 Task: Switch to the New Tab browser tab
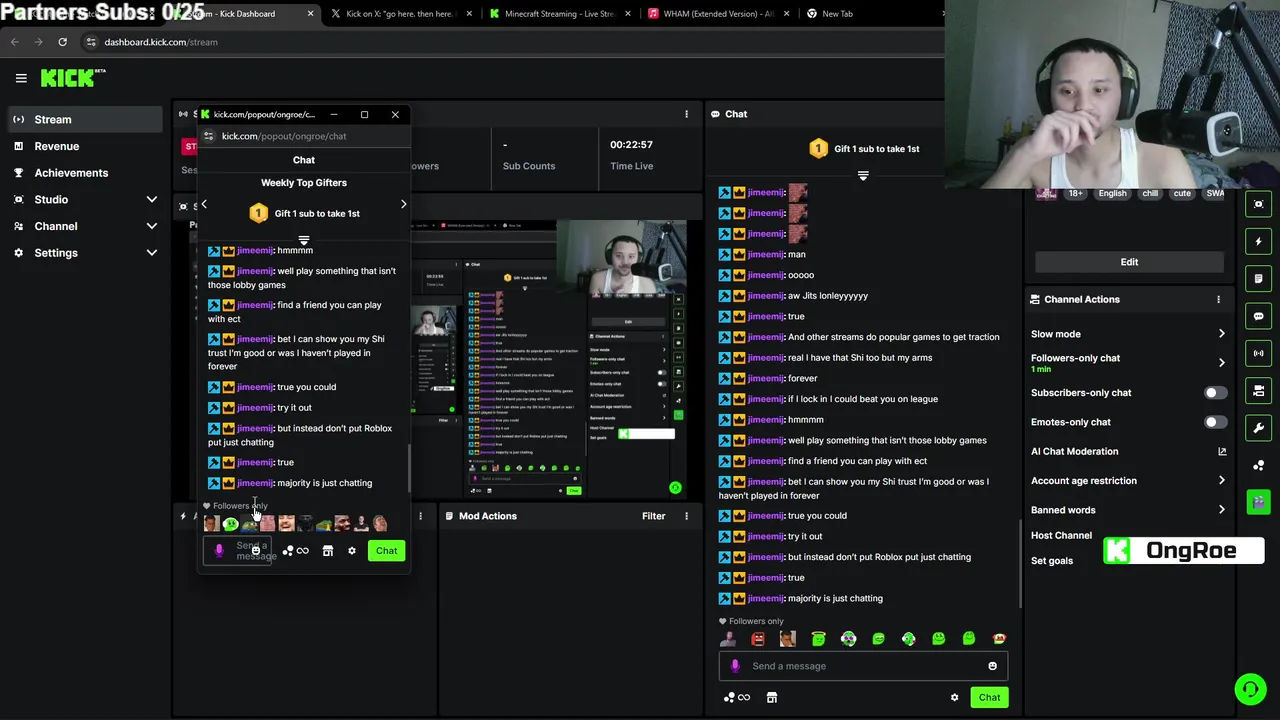point(837,14)
